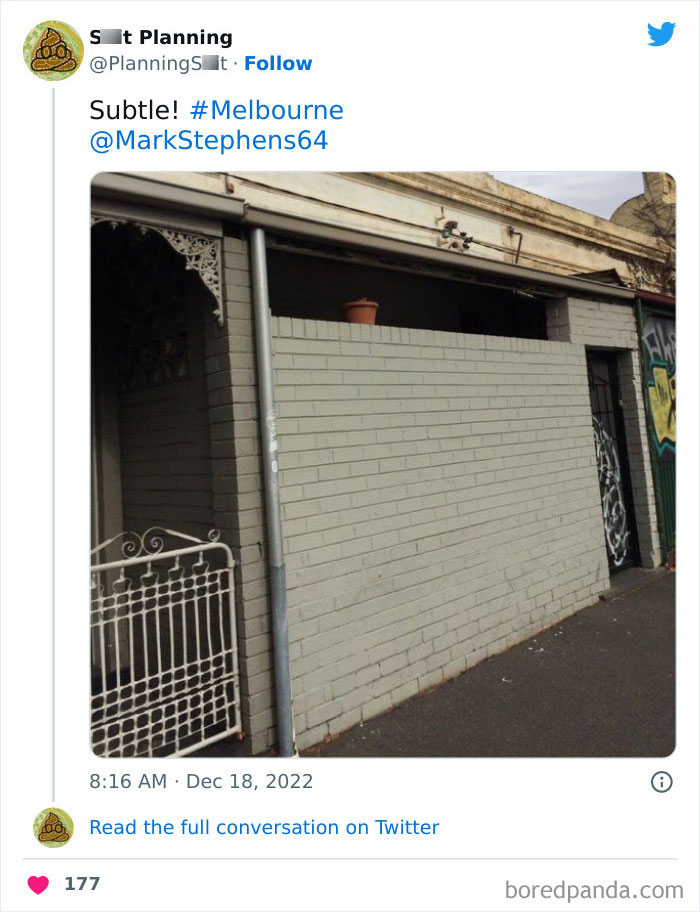Click the Dec 18, 2022 date
This screenshot has height=912, width=700.
click(249, 781)
